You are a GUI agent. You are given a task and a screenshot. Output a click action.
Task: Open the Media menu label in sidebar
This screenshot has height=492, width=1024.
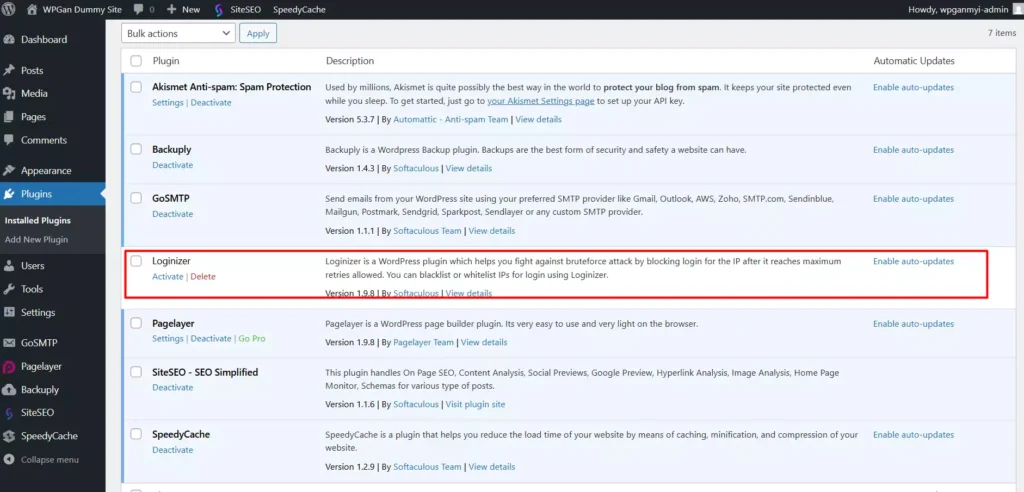[34, 93]
